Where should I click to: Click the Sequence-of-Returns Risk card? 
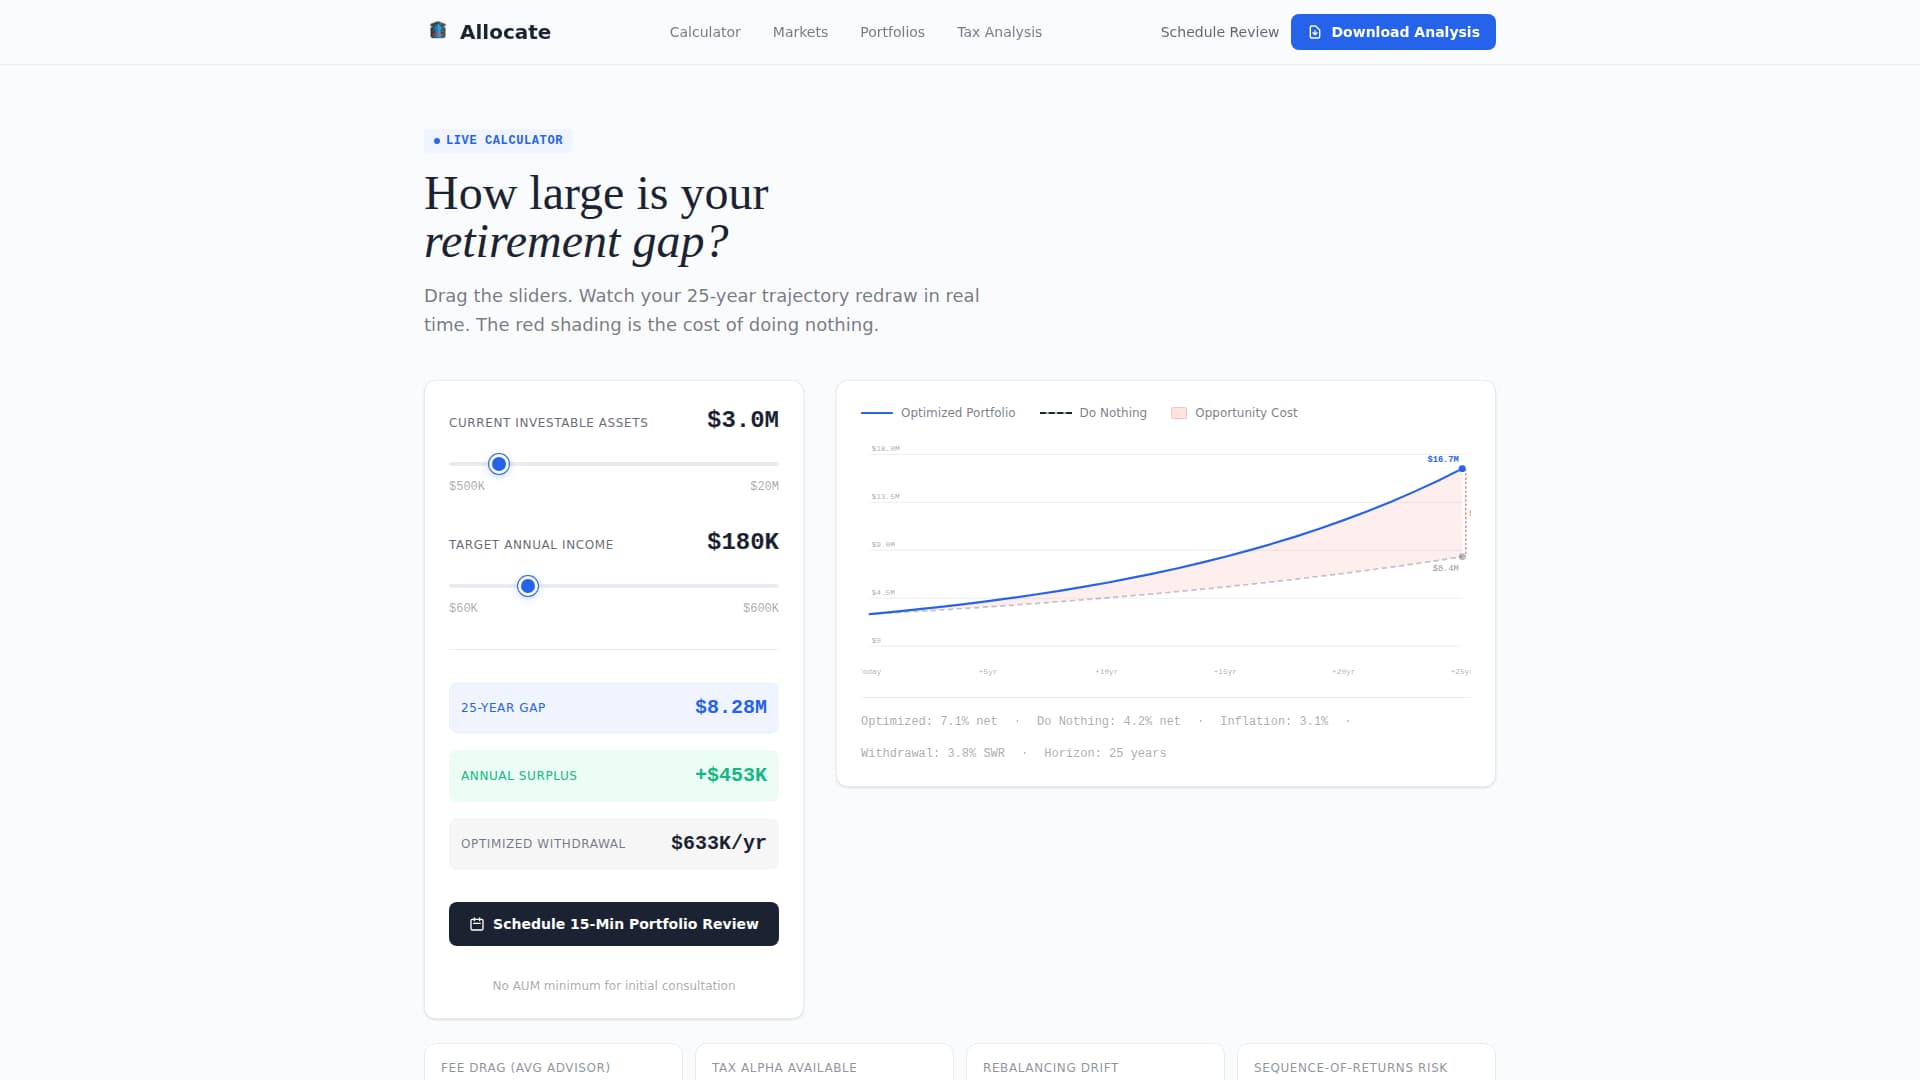click(x=1366, y=1062)
